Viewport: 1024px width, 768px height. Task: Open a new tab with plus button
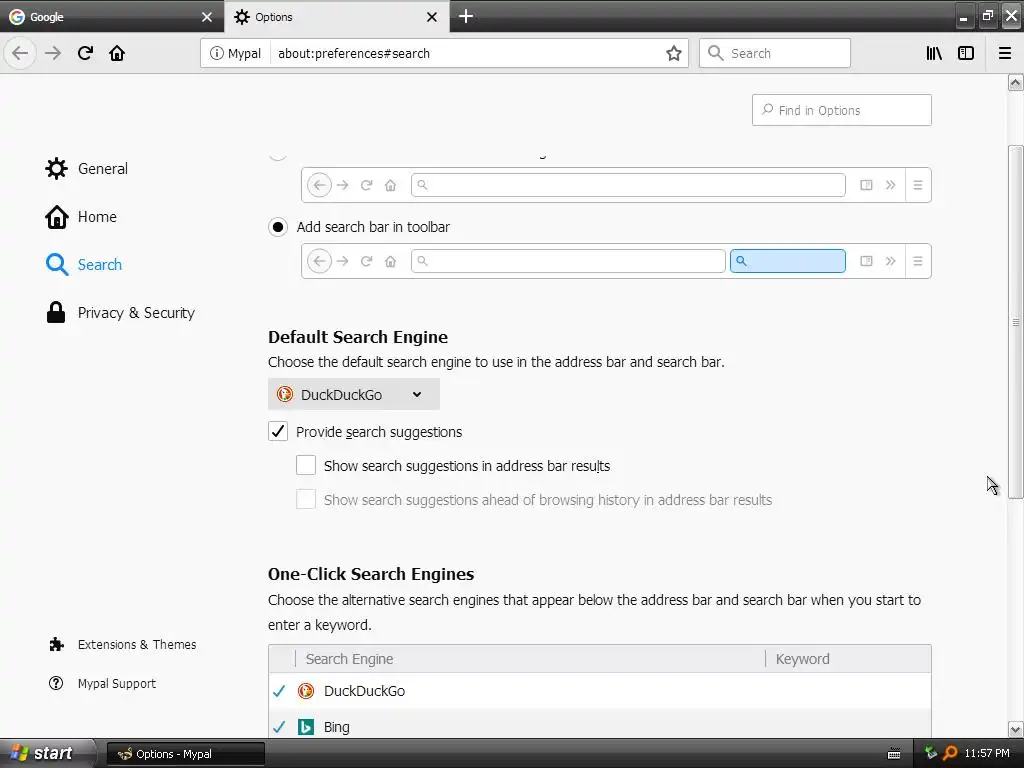pyautogui.click(x=466, y=16)
